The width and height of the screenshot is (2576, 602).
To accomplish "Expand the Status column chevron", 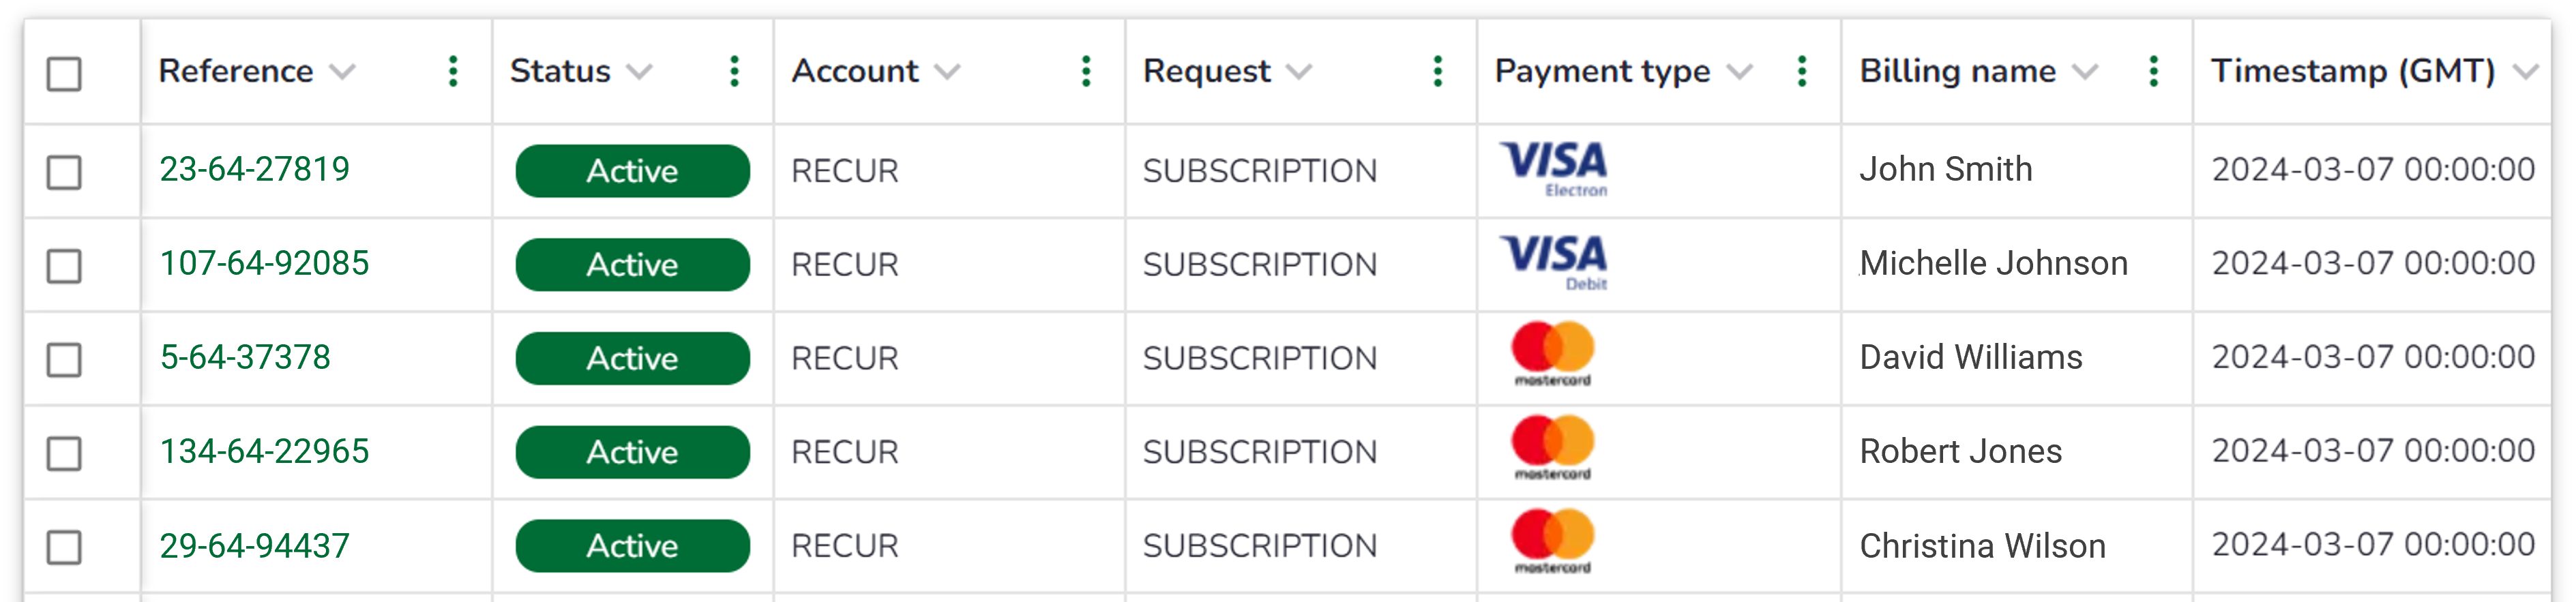I will 639,72.
